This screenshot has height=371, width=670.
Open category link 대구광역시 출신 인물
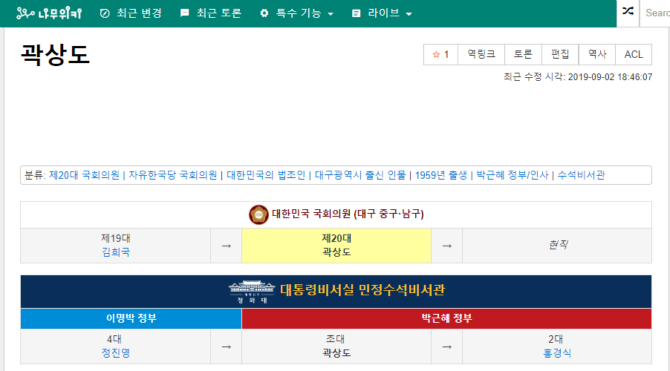point(360,175)
